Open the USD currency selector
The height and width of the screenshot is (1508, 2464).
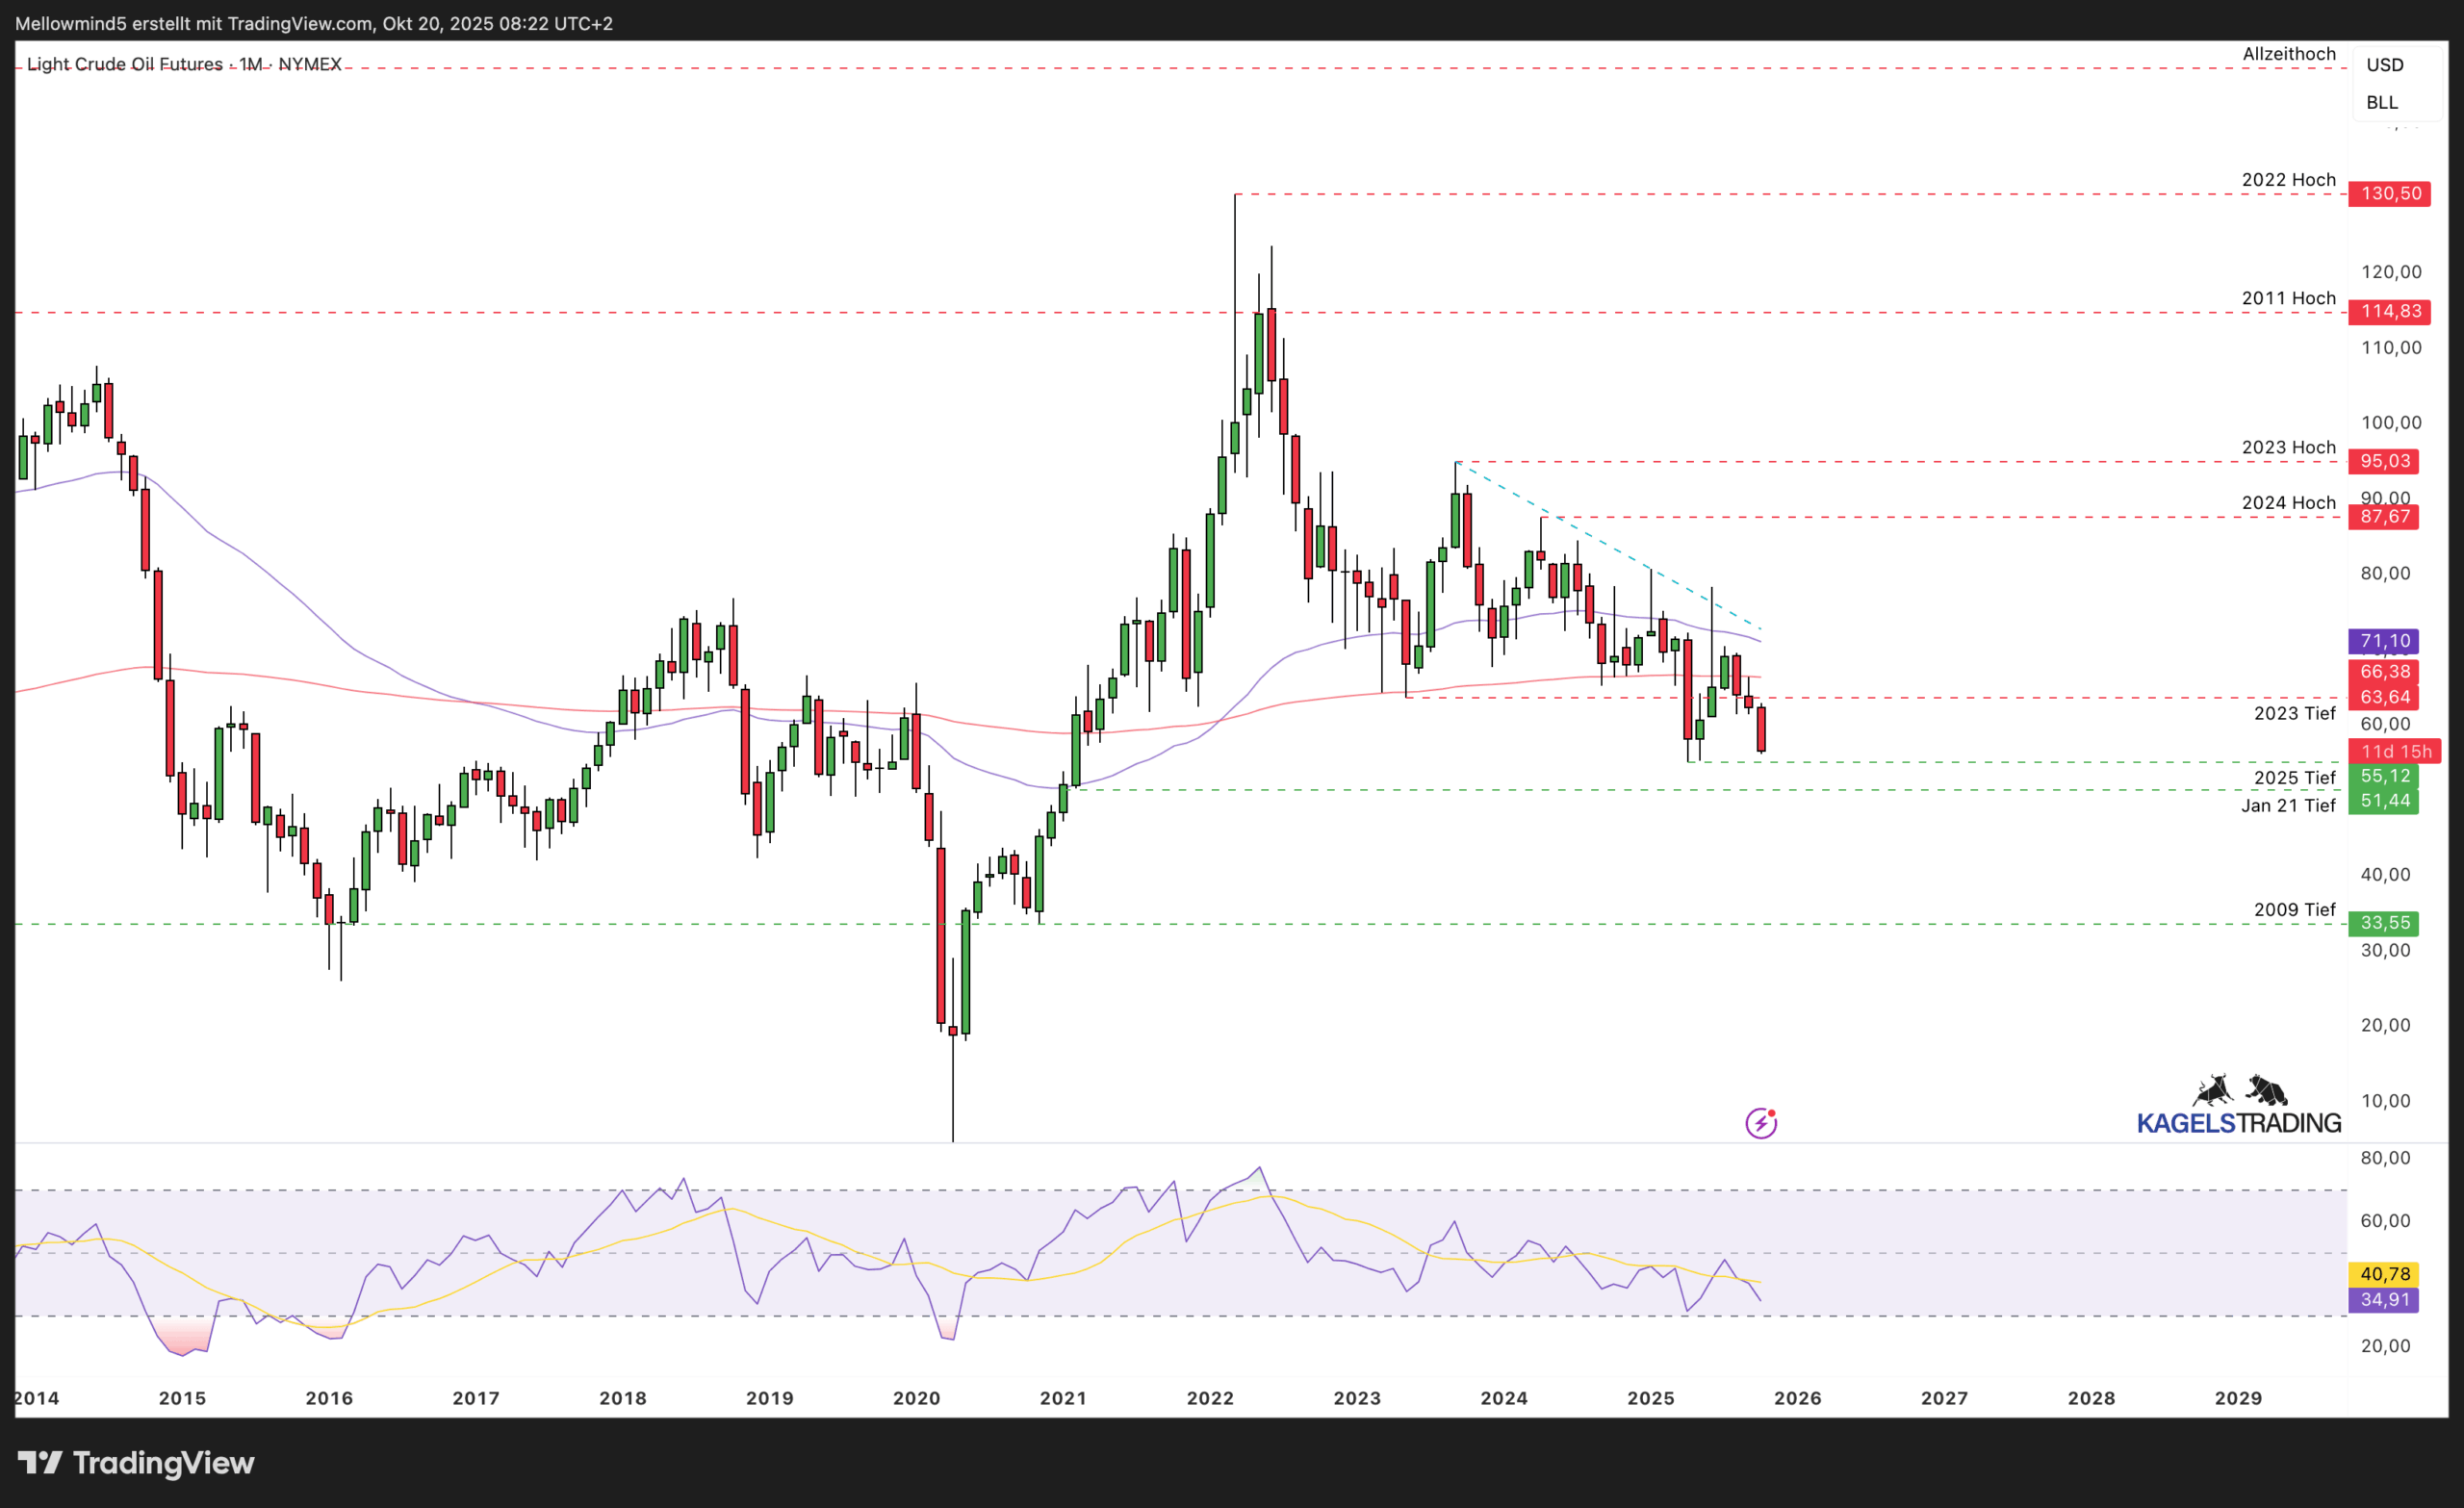(2385, 65)
